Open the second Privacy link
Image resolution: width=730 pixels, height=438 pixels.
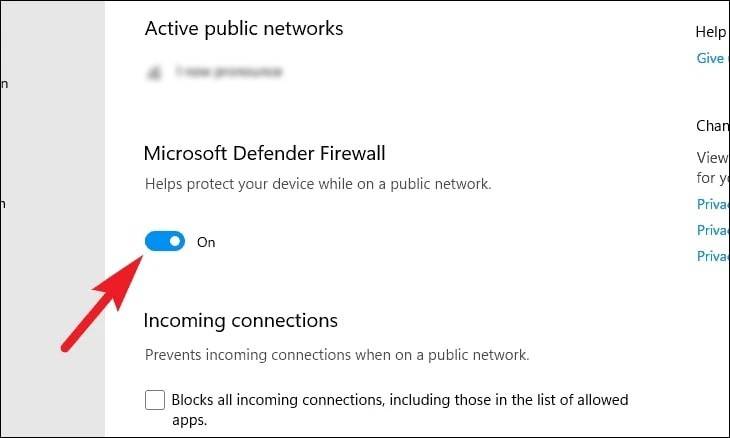pos(713,230)
